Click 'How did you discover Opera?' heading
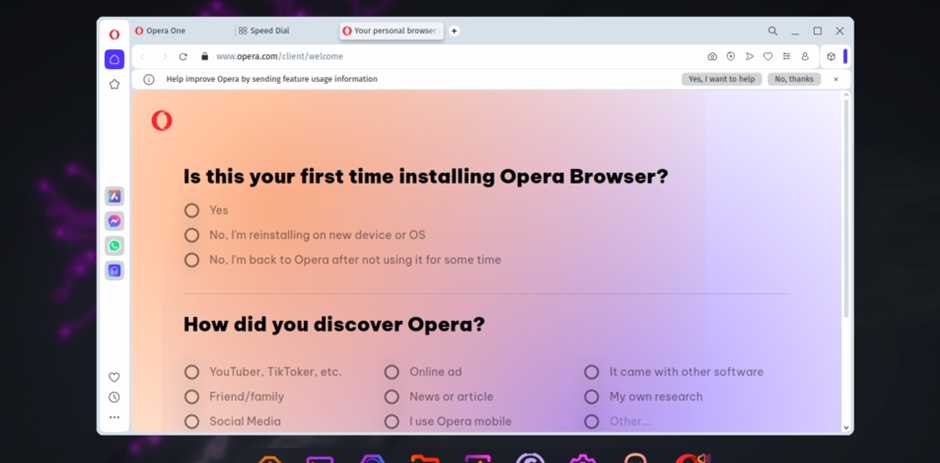940x463 pixels. tap(334, 324)
